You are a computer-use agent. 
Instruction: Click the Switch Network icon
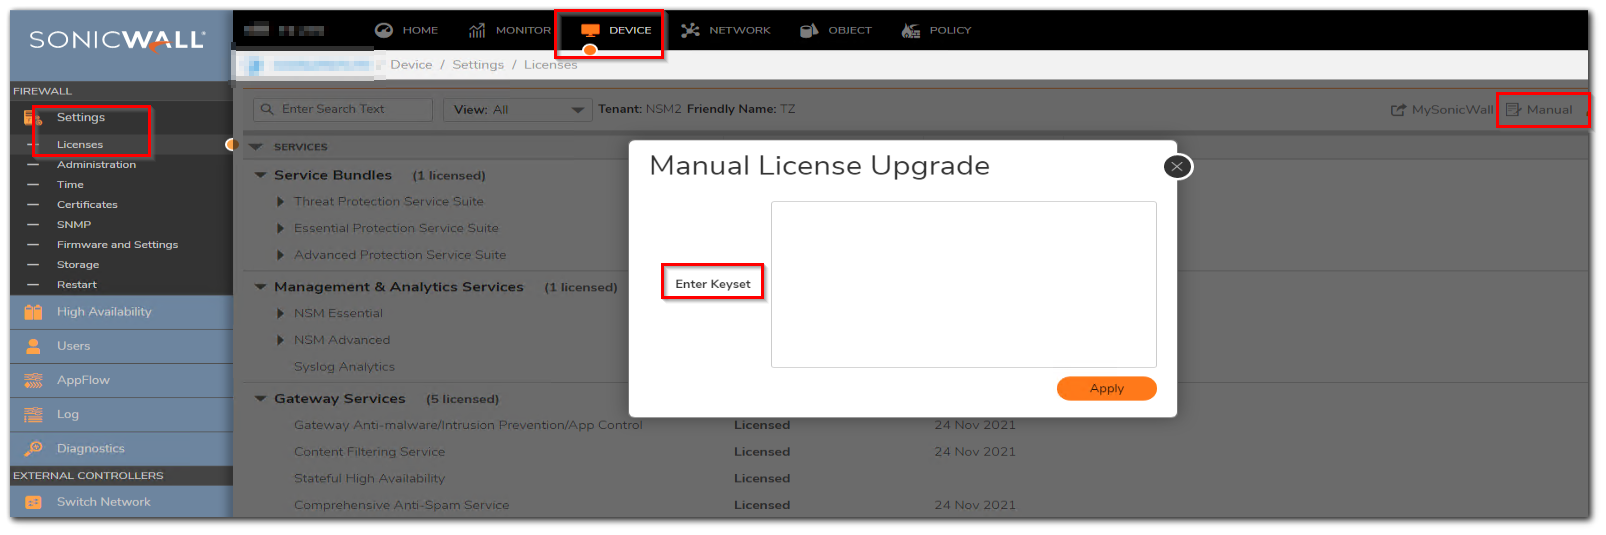click(x=33, y=502)
